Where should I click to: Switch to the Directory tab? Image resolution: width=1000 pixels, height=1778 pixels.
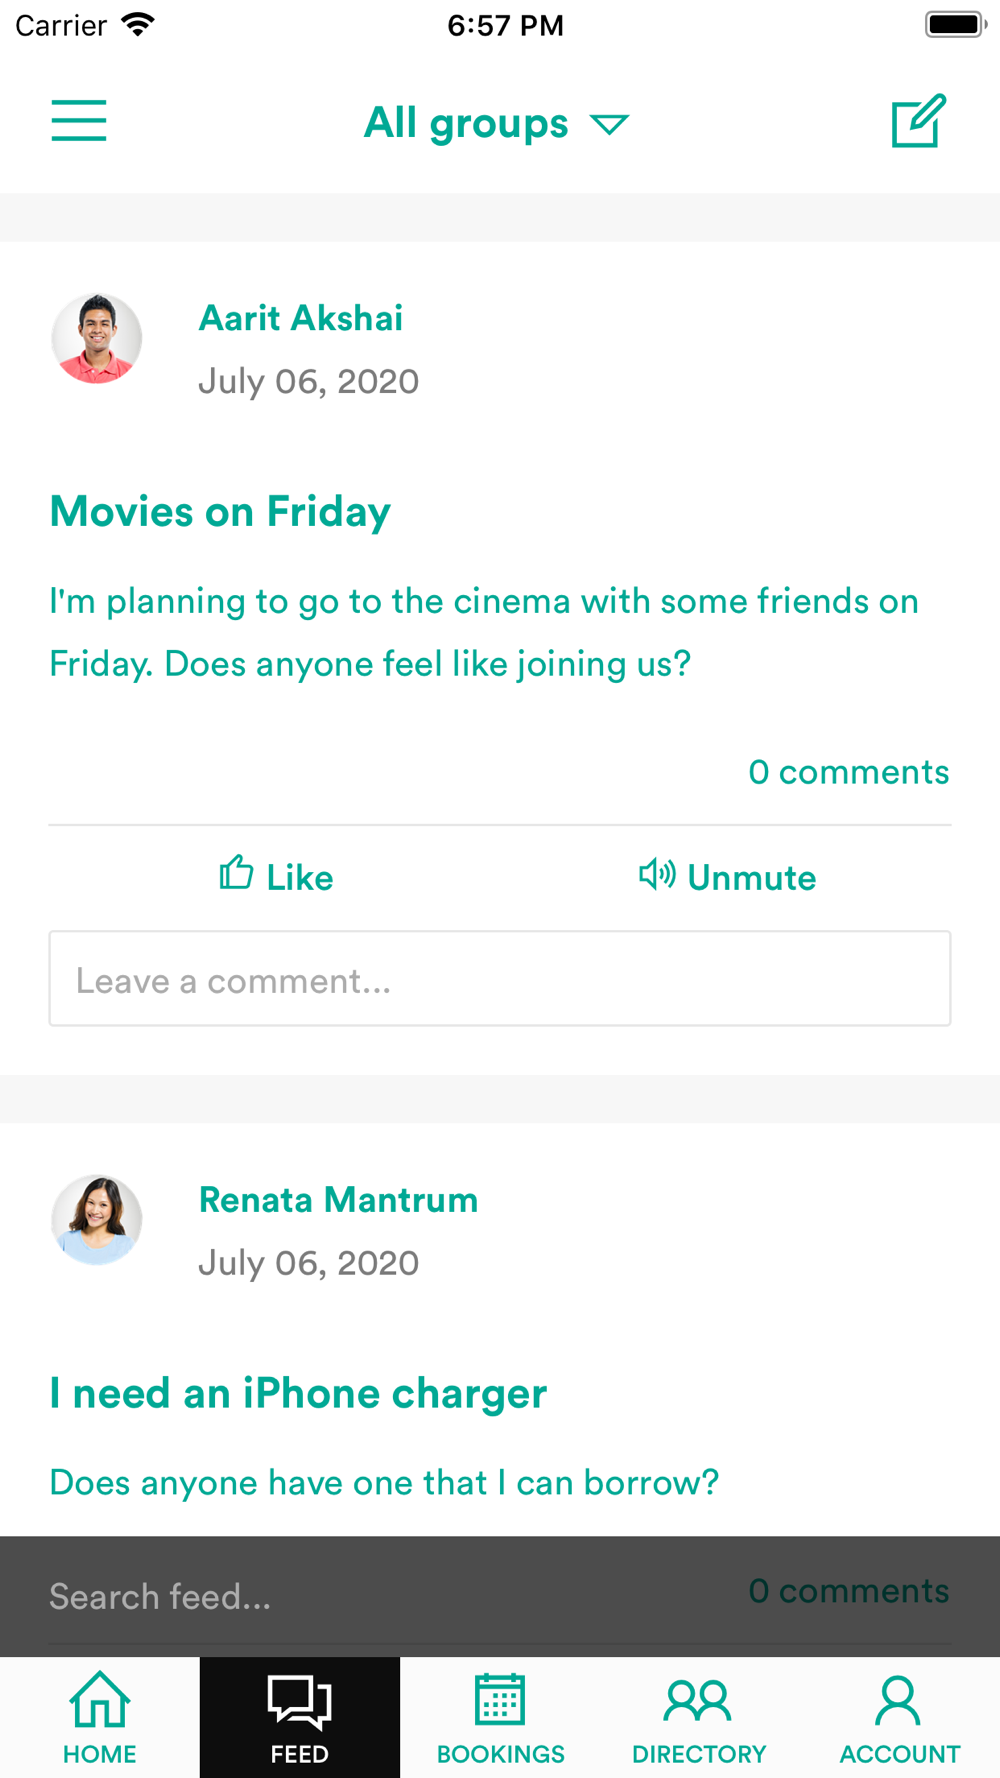pos(699,1717)
